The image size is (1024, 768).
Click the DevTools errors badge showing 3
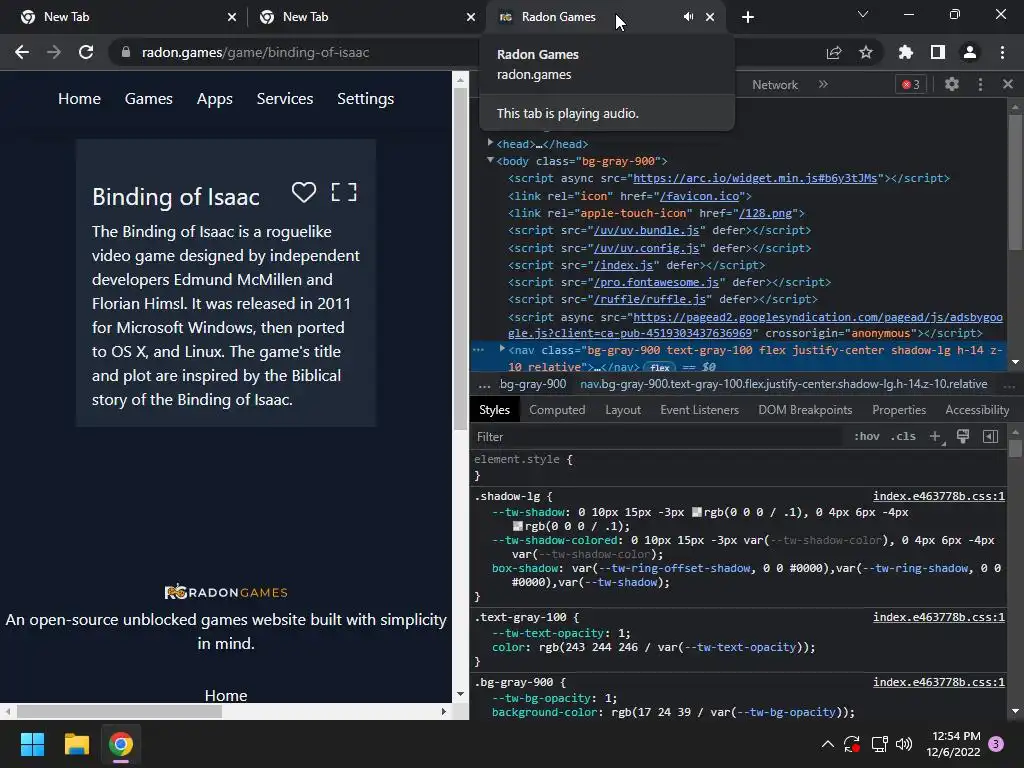[911, 84]
